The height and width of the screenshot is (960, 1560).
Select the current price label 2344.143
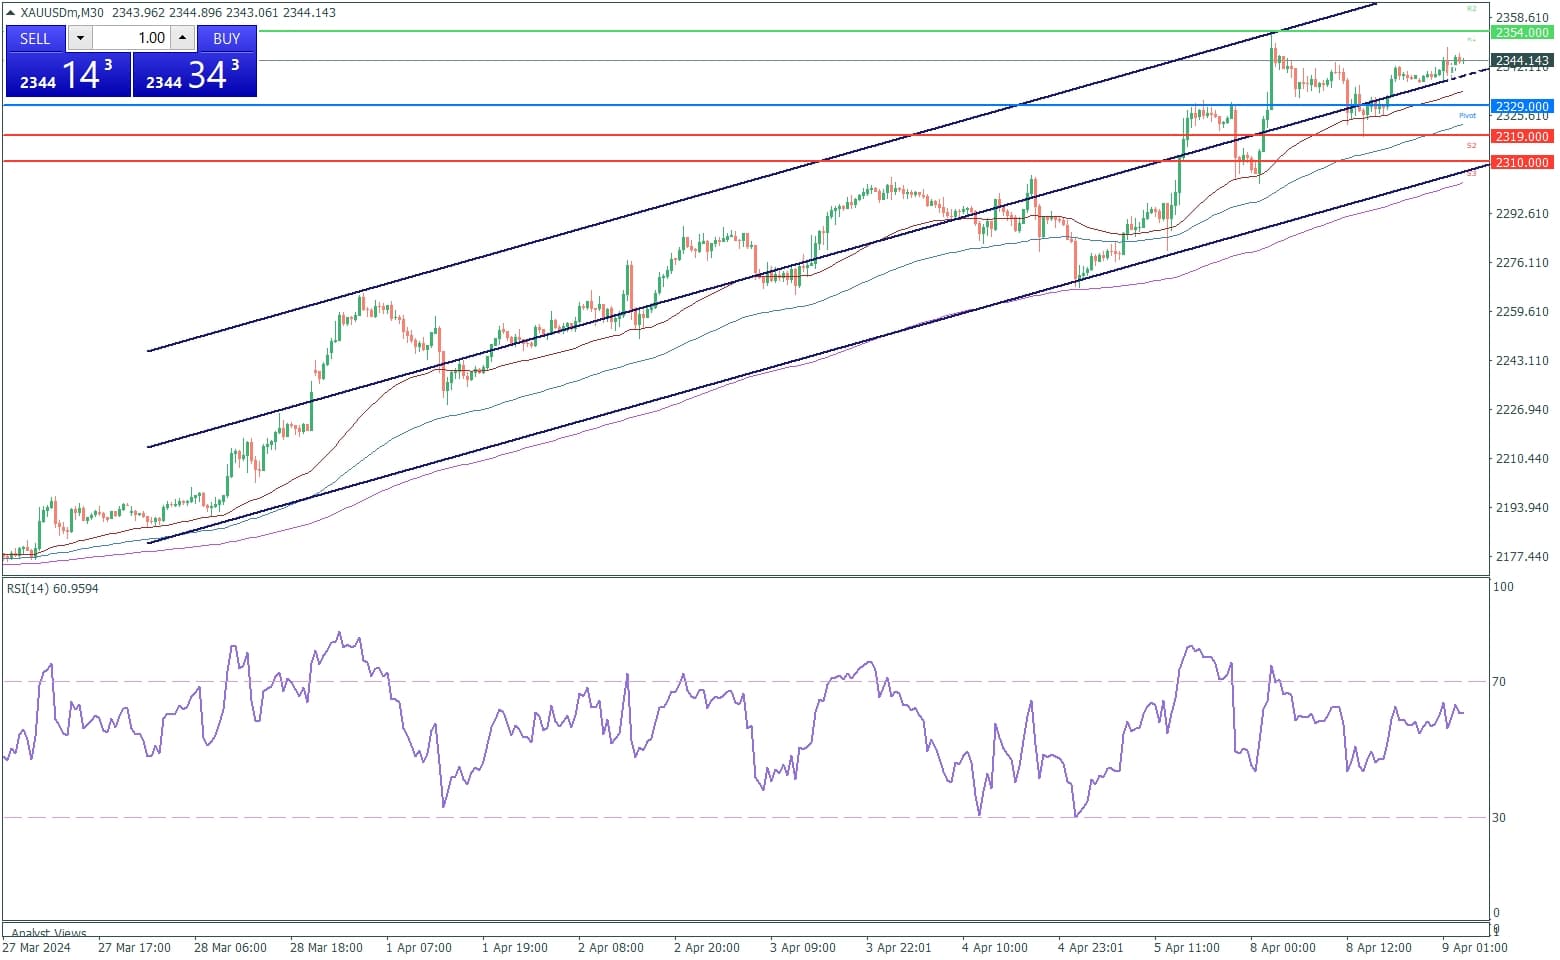coord(1522,61)
